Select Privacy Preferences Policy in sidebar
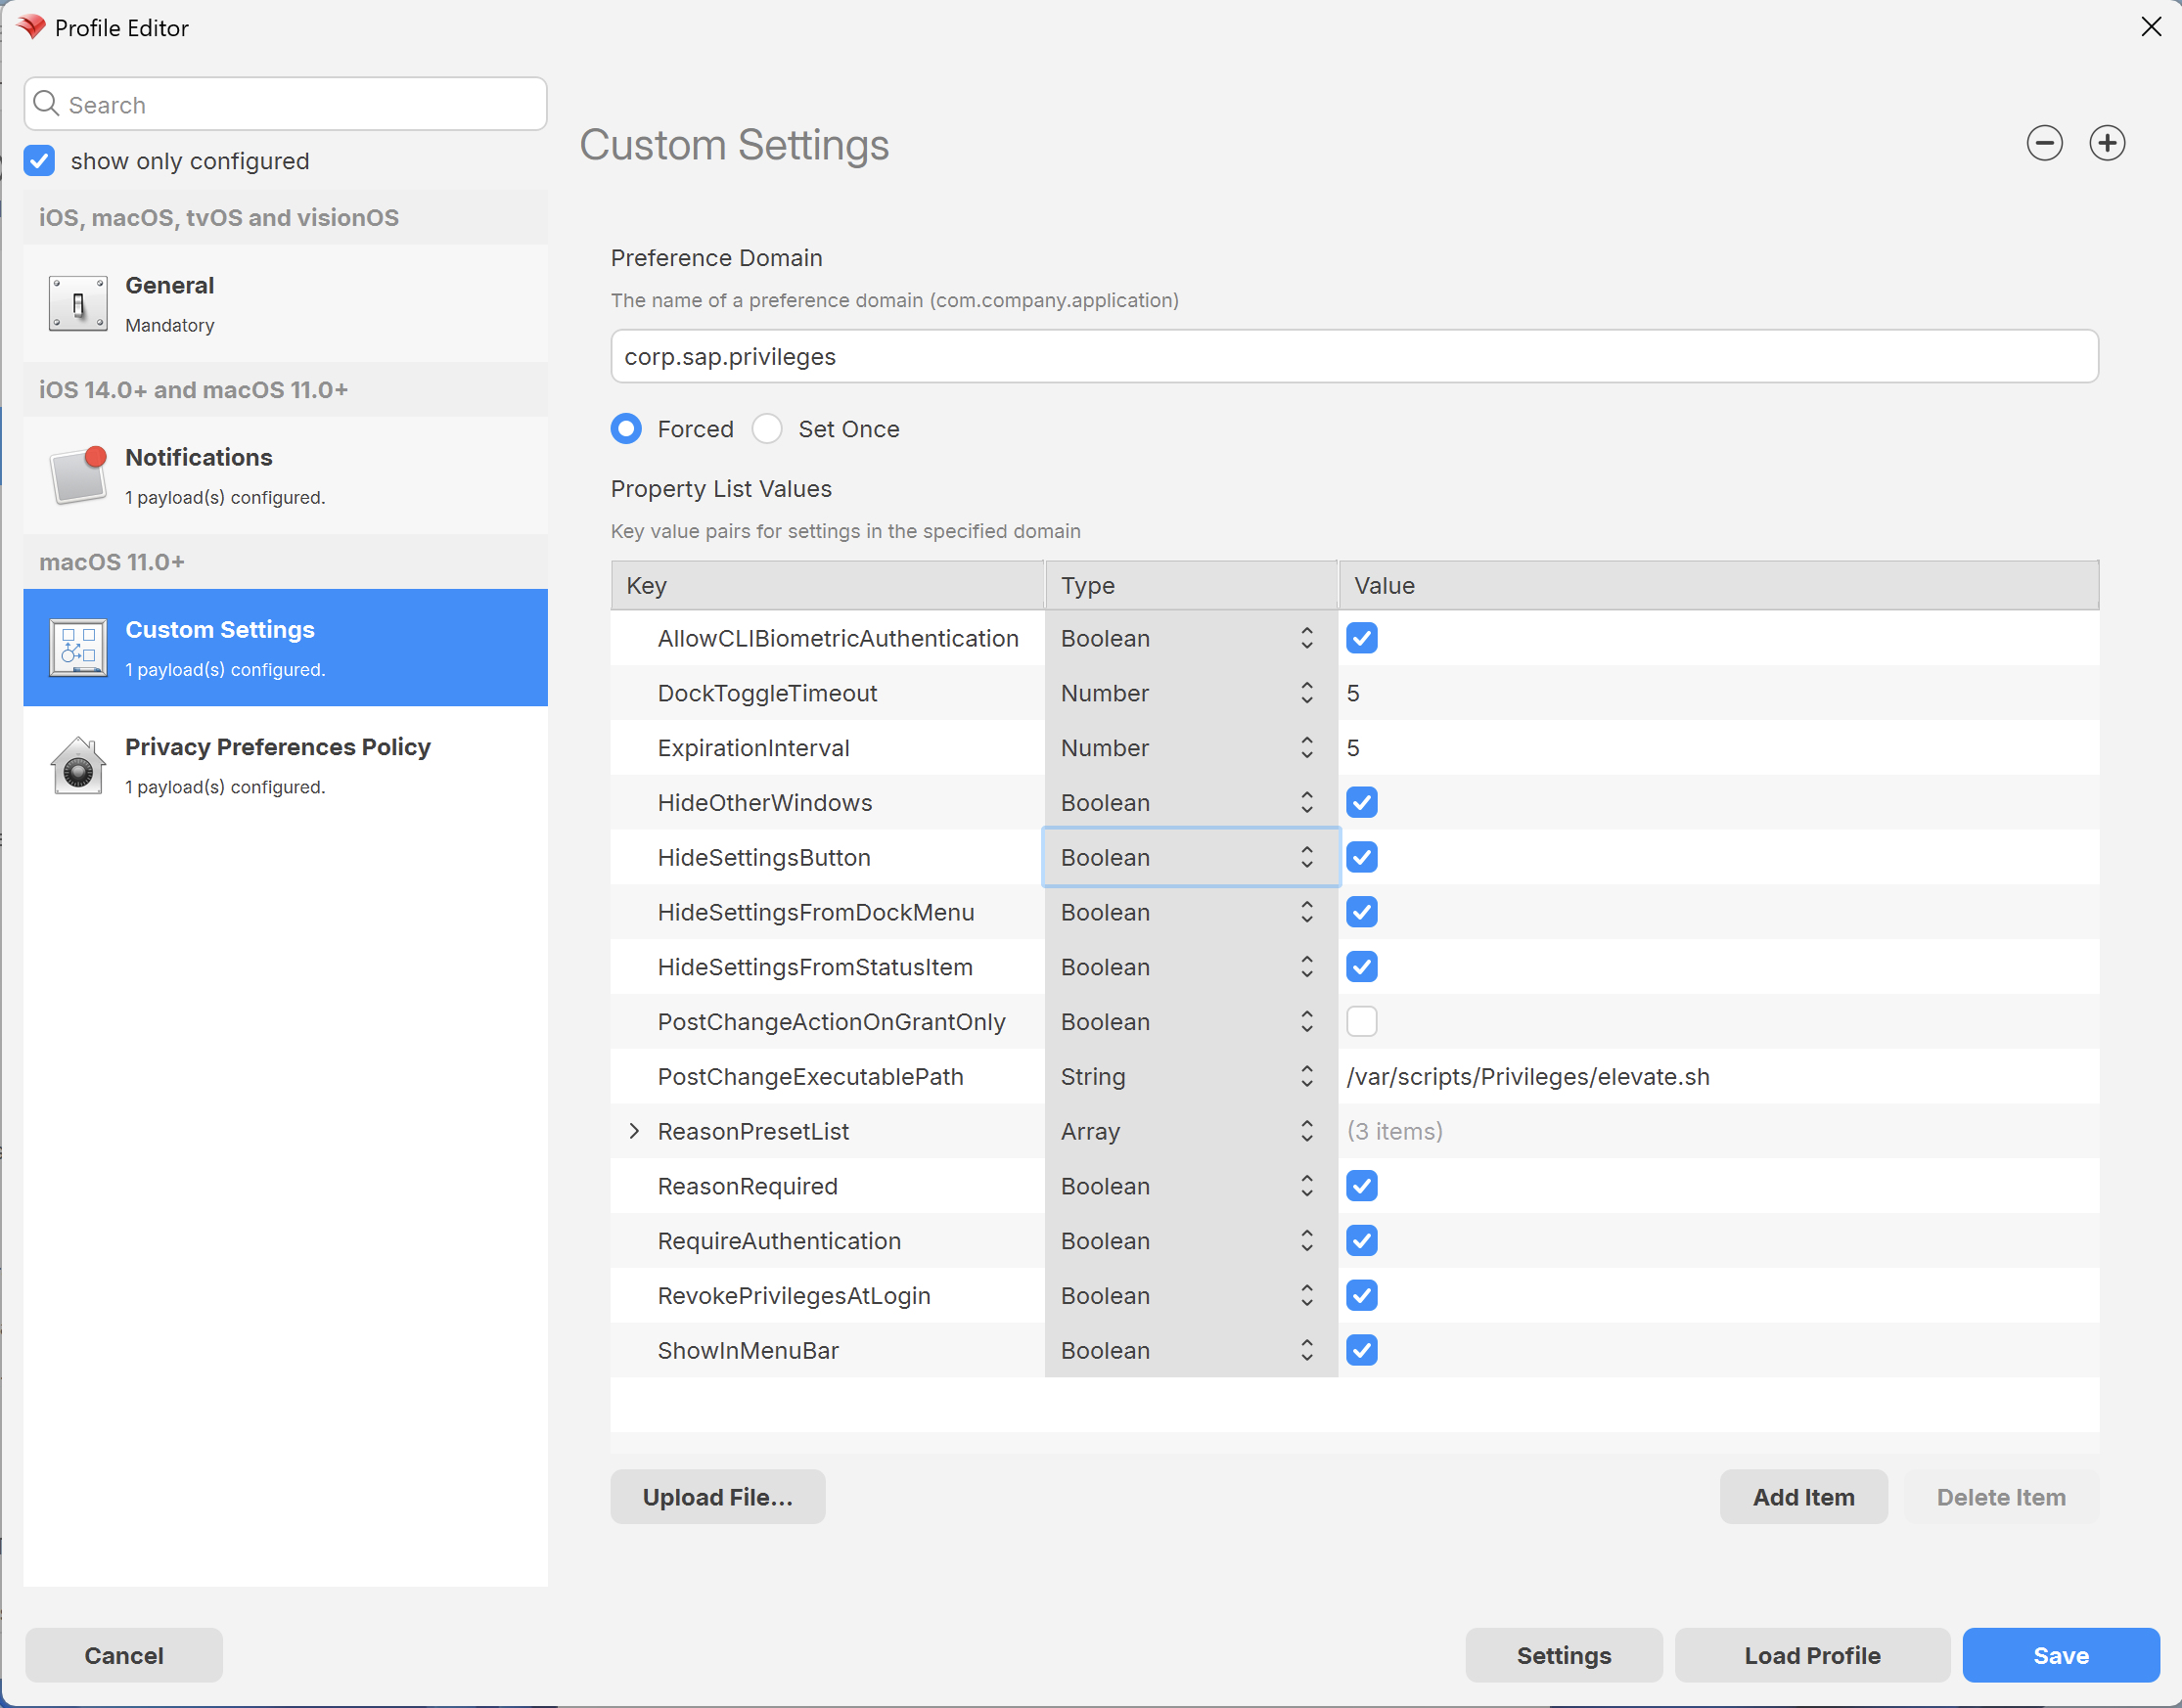Viewport: 2182px width, 1708px height. 285,765
